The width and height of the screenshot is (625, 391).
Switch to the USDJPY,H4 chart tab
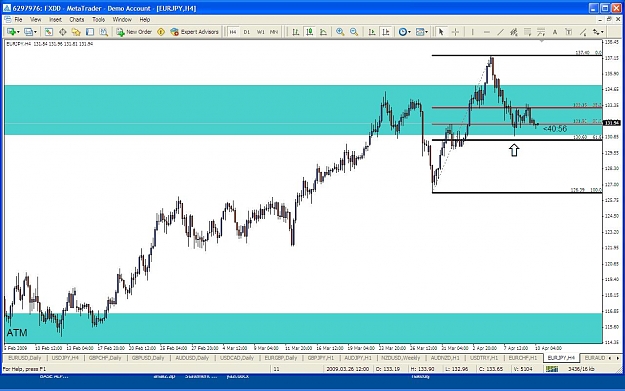pyautogui.click(x=65, y=358)
